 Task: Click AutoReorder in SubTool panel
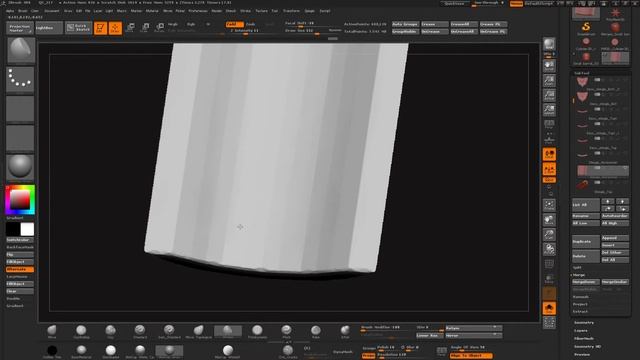615,216
